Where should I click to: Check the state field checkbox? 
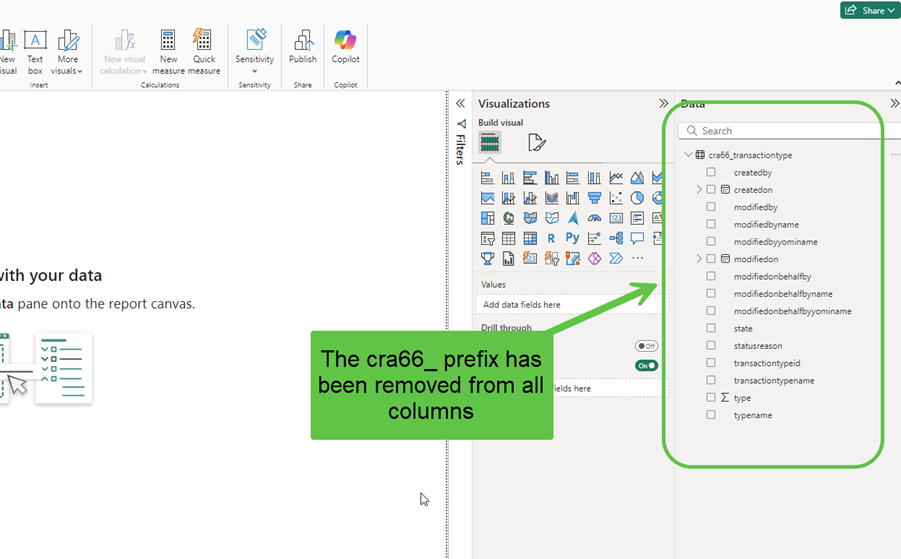tap(711, 328)
